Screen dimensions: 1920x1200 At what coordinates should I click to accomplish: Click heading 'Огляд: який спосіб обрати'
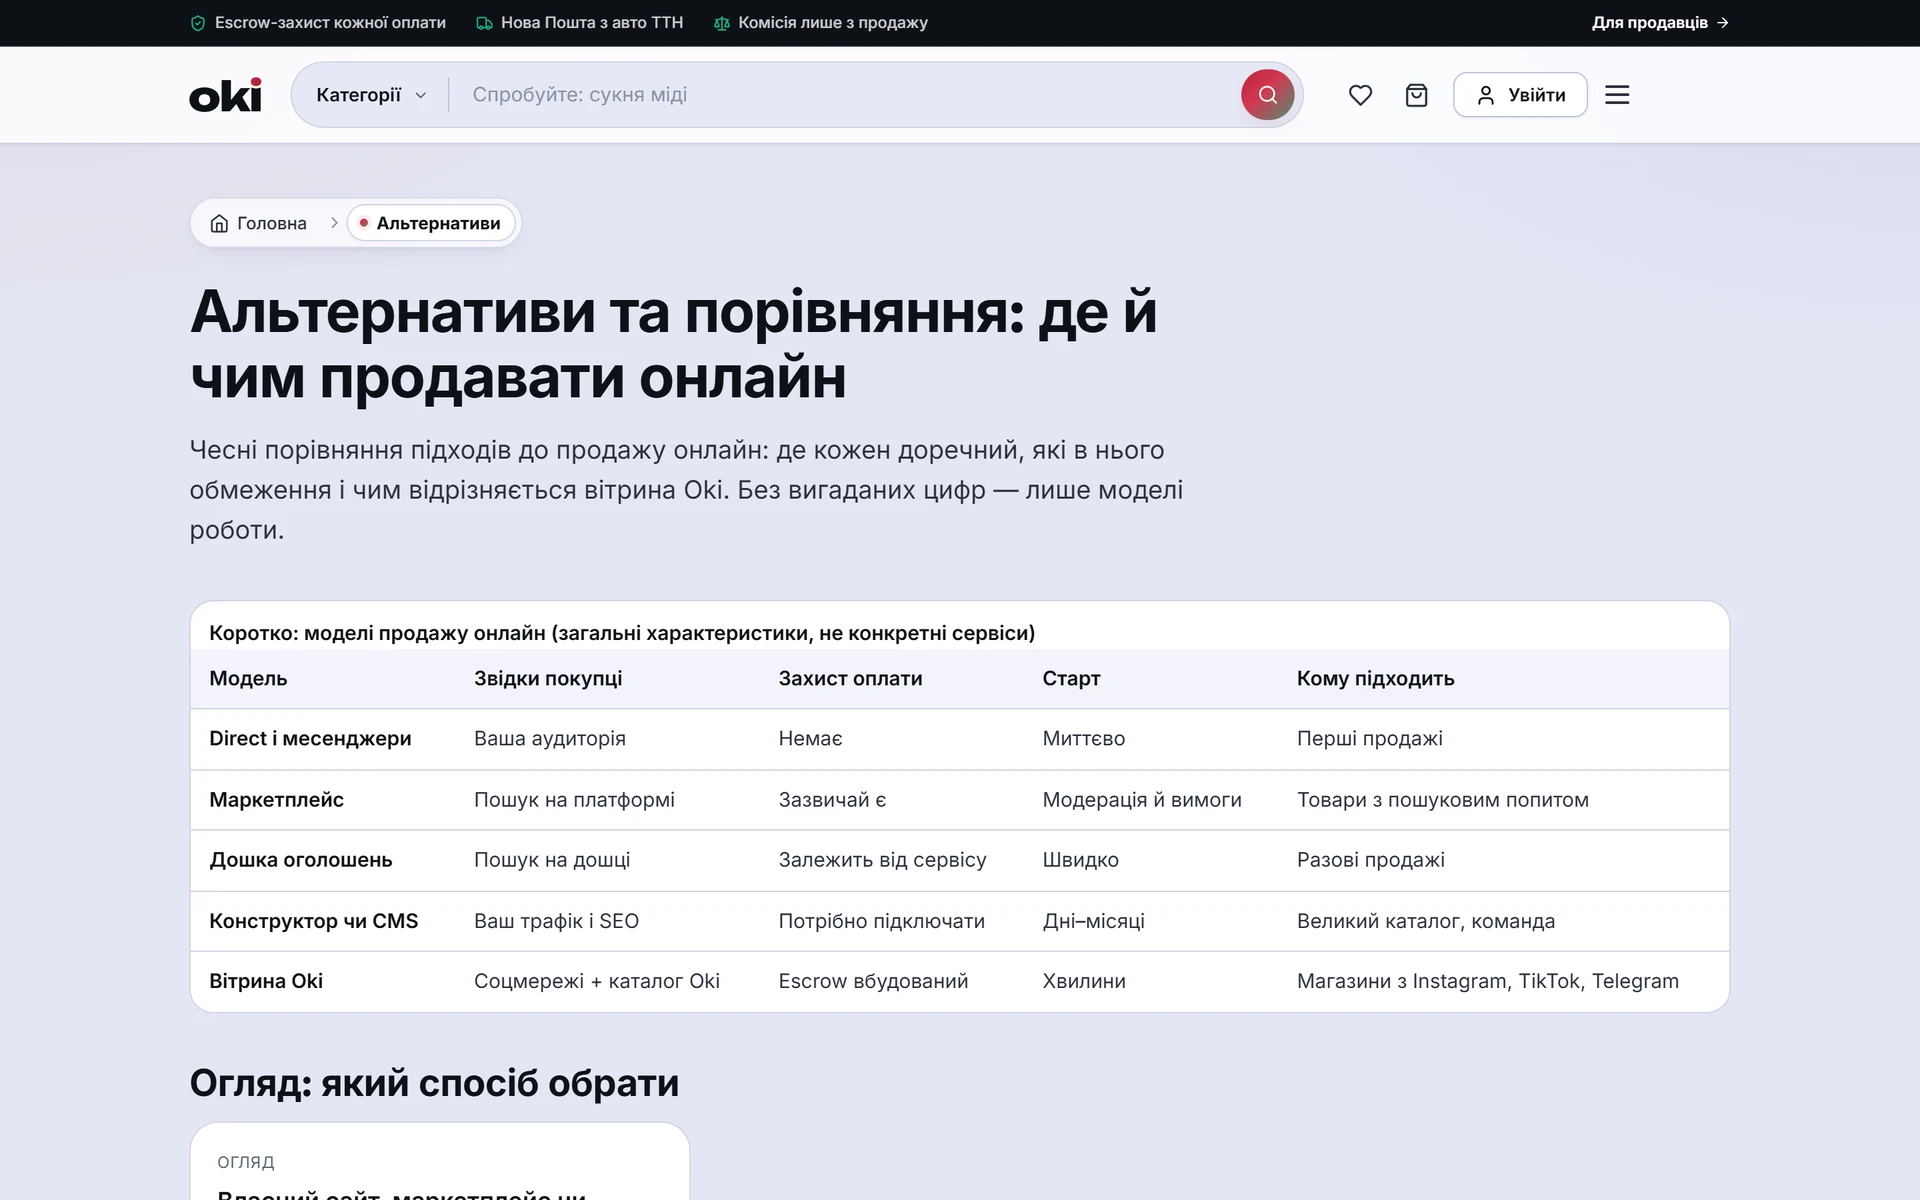pyautogui.click(x=434, y=1083)
